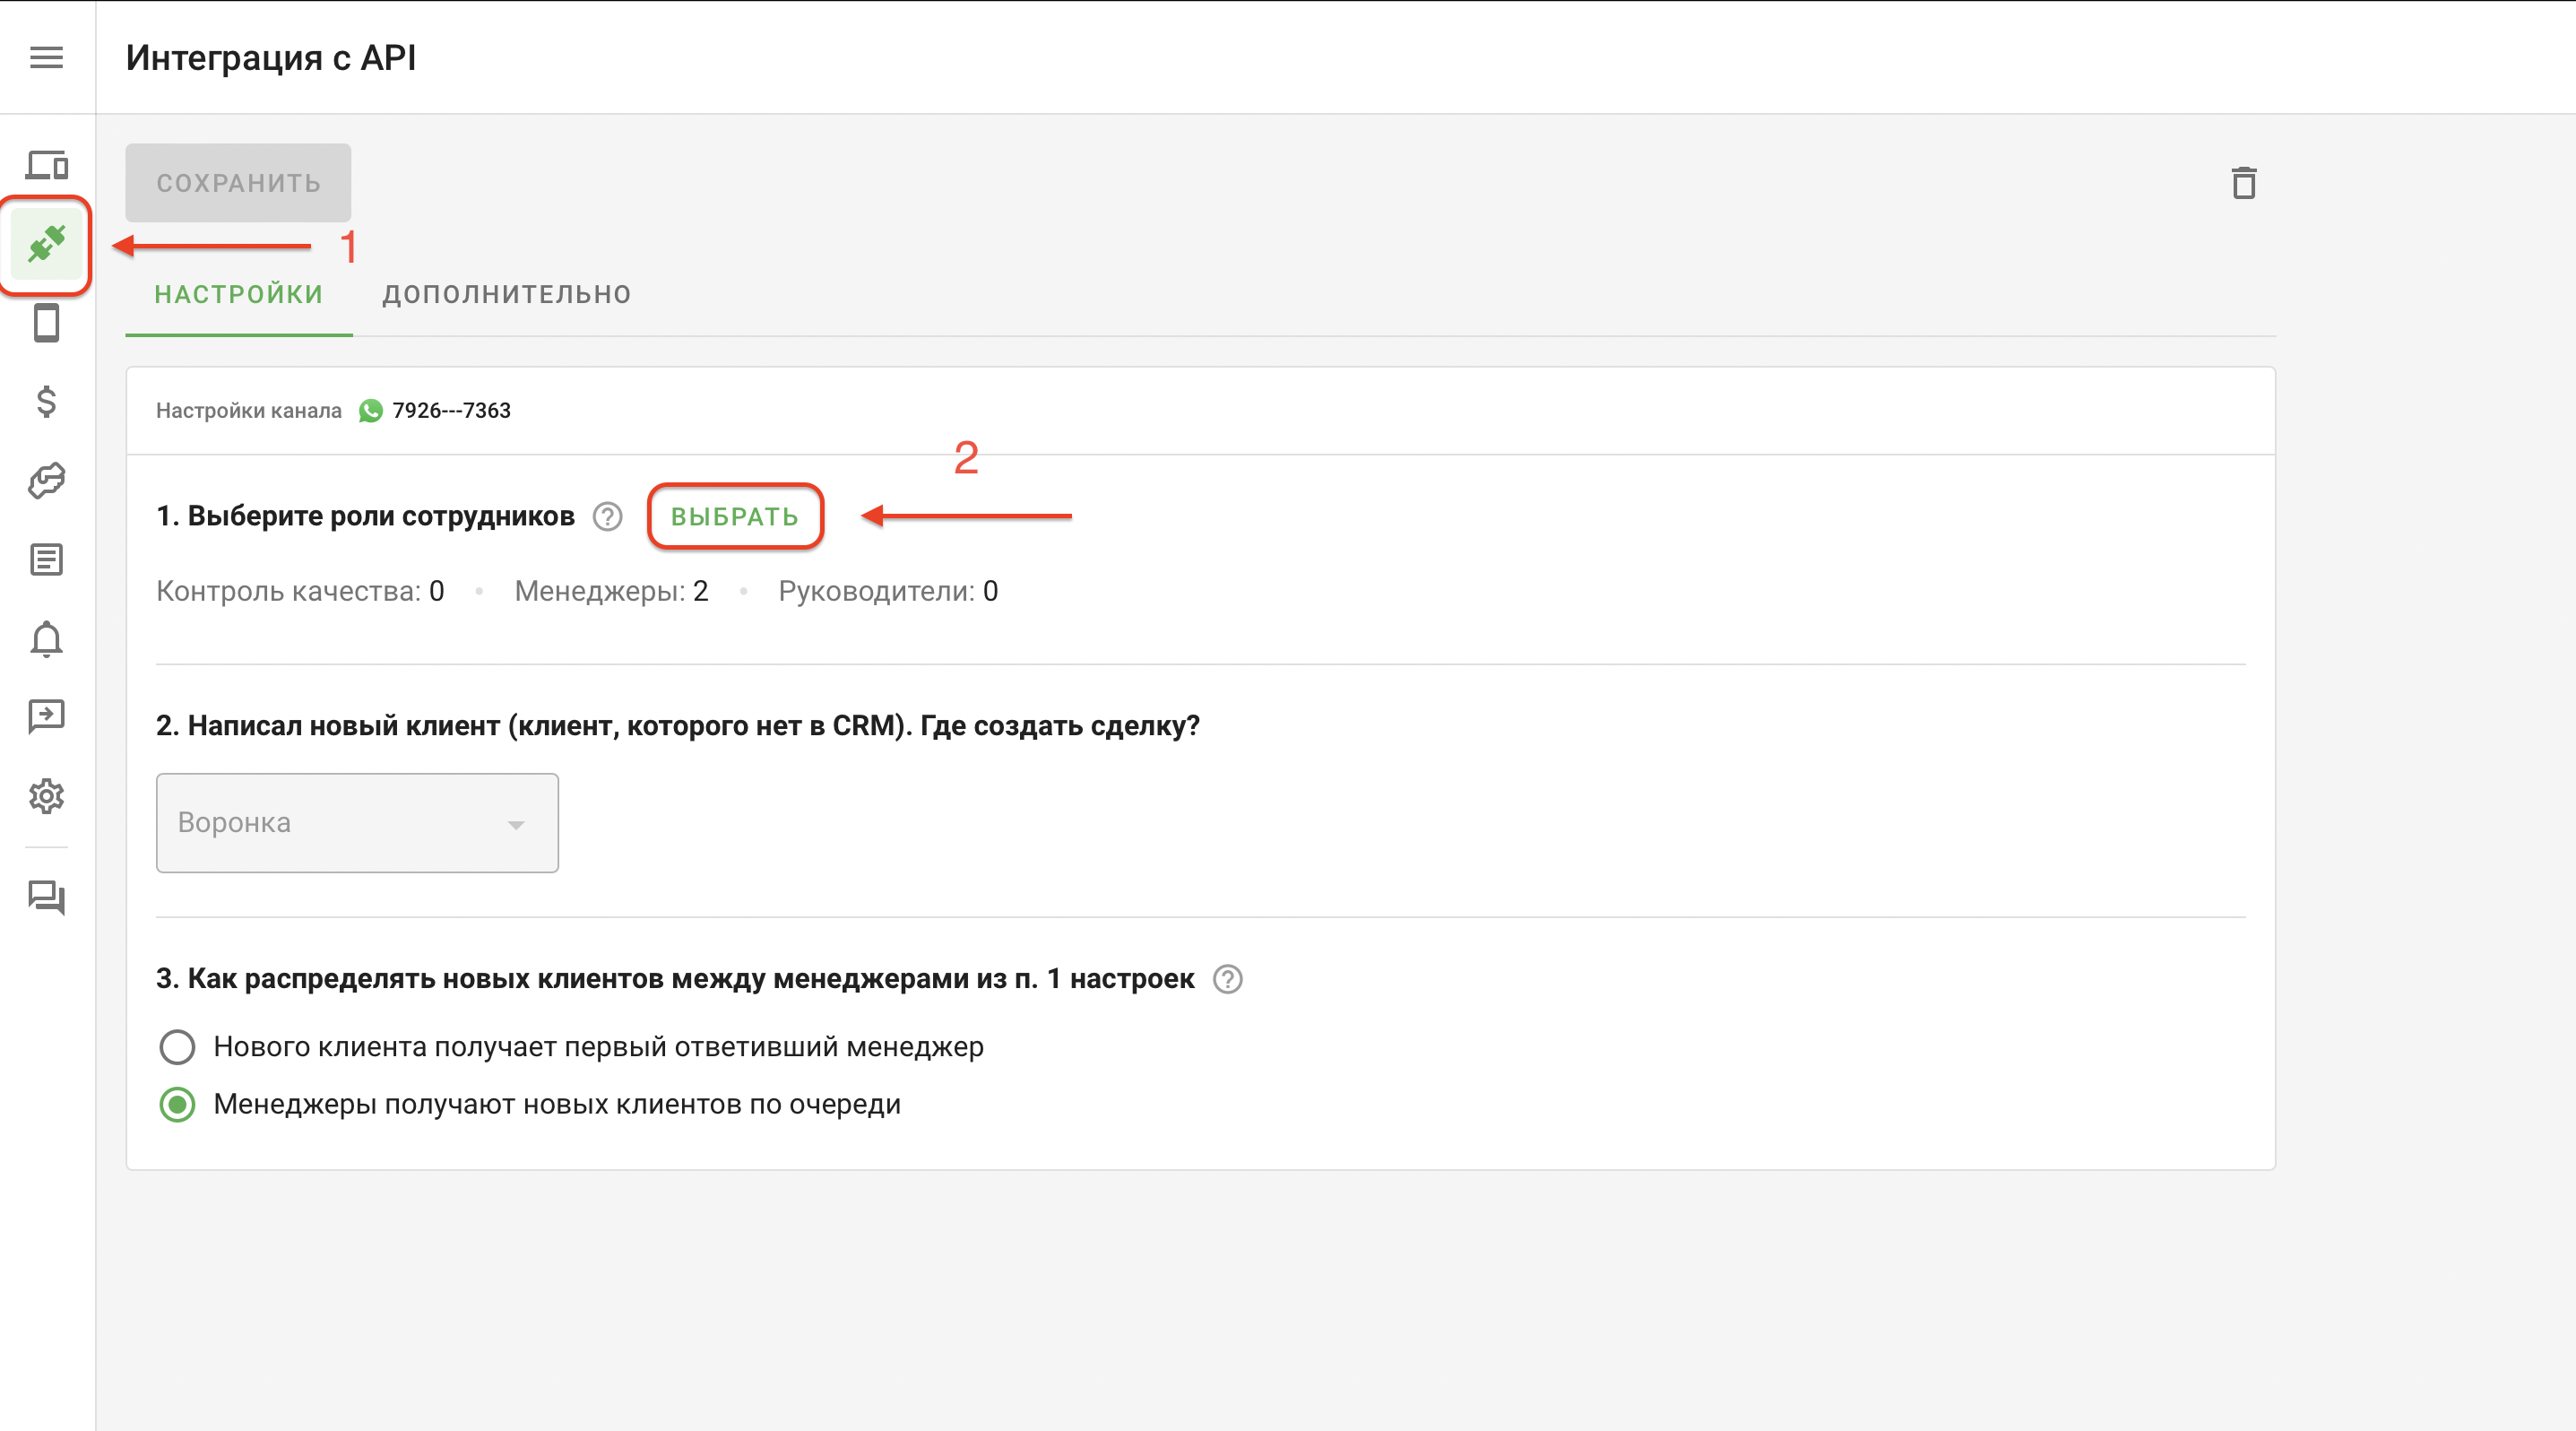Click the Выбрать button
This screenshot has height=1431, width=2576.
734,516
